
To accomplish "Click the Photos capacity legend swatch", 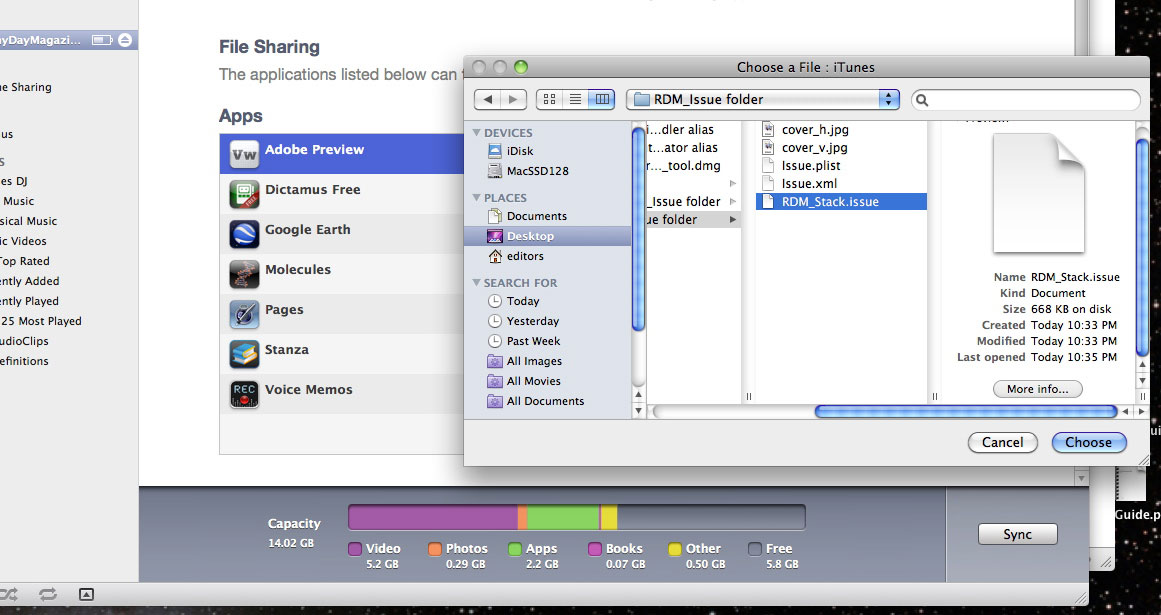I will (x=435, y=549).
